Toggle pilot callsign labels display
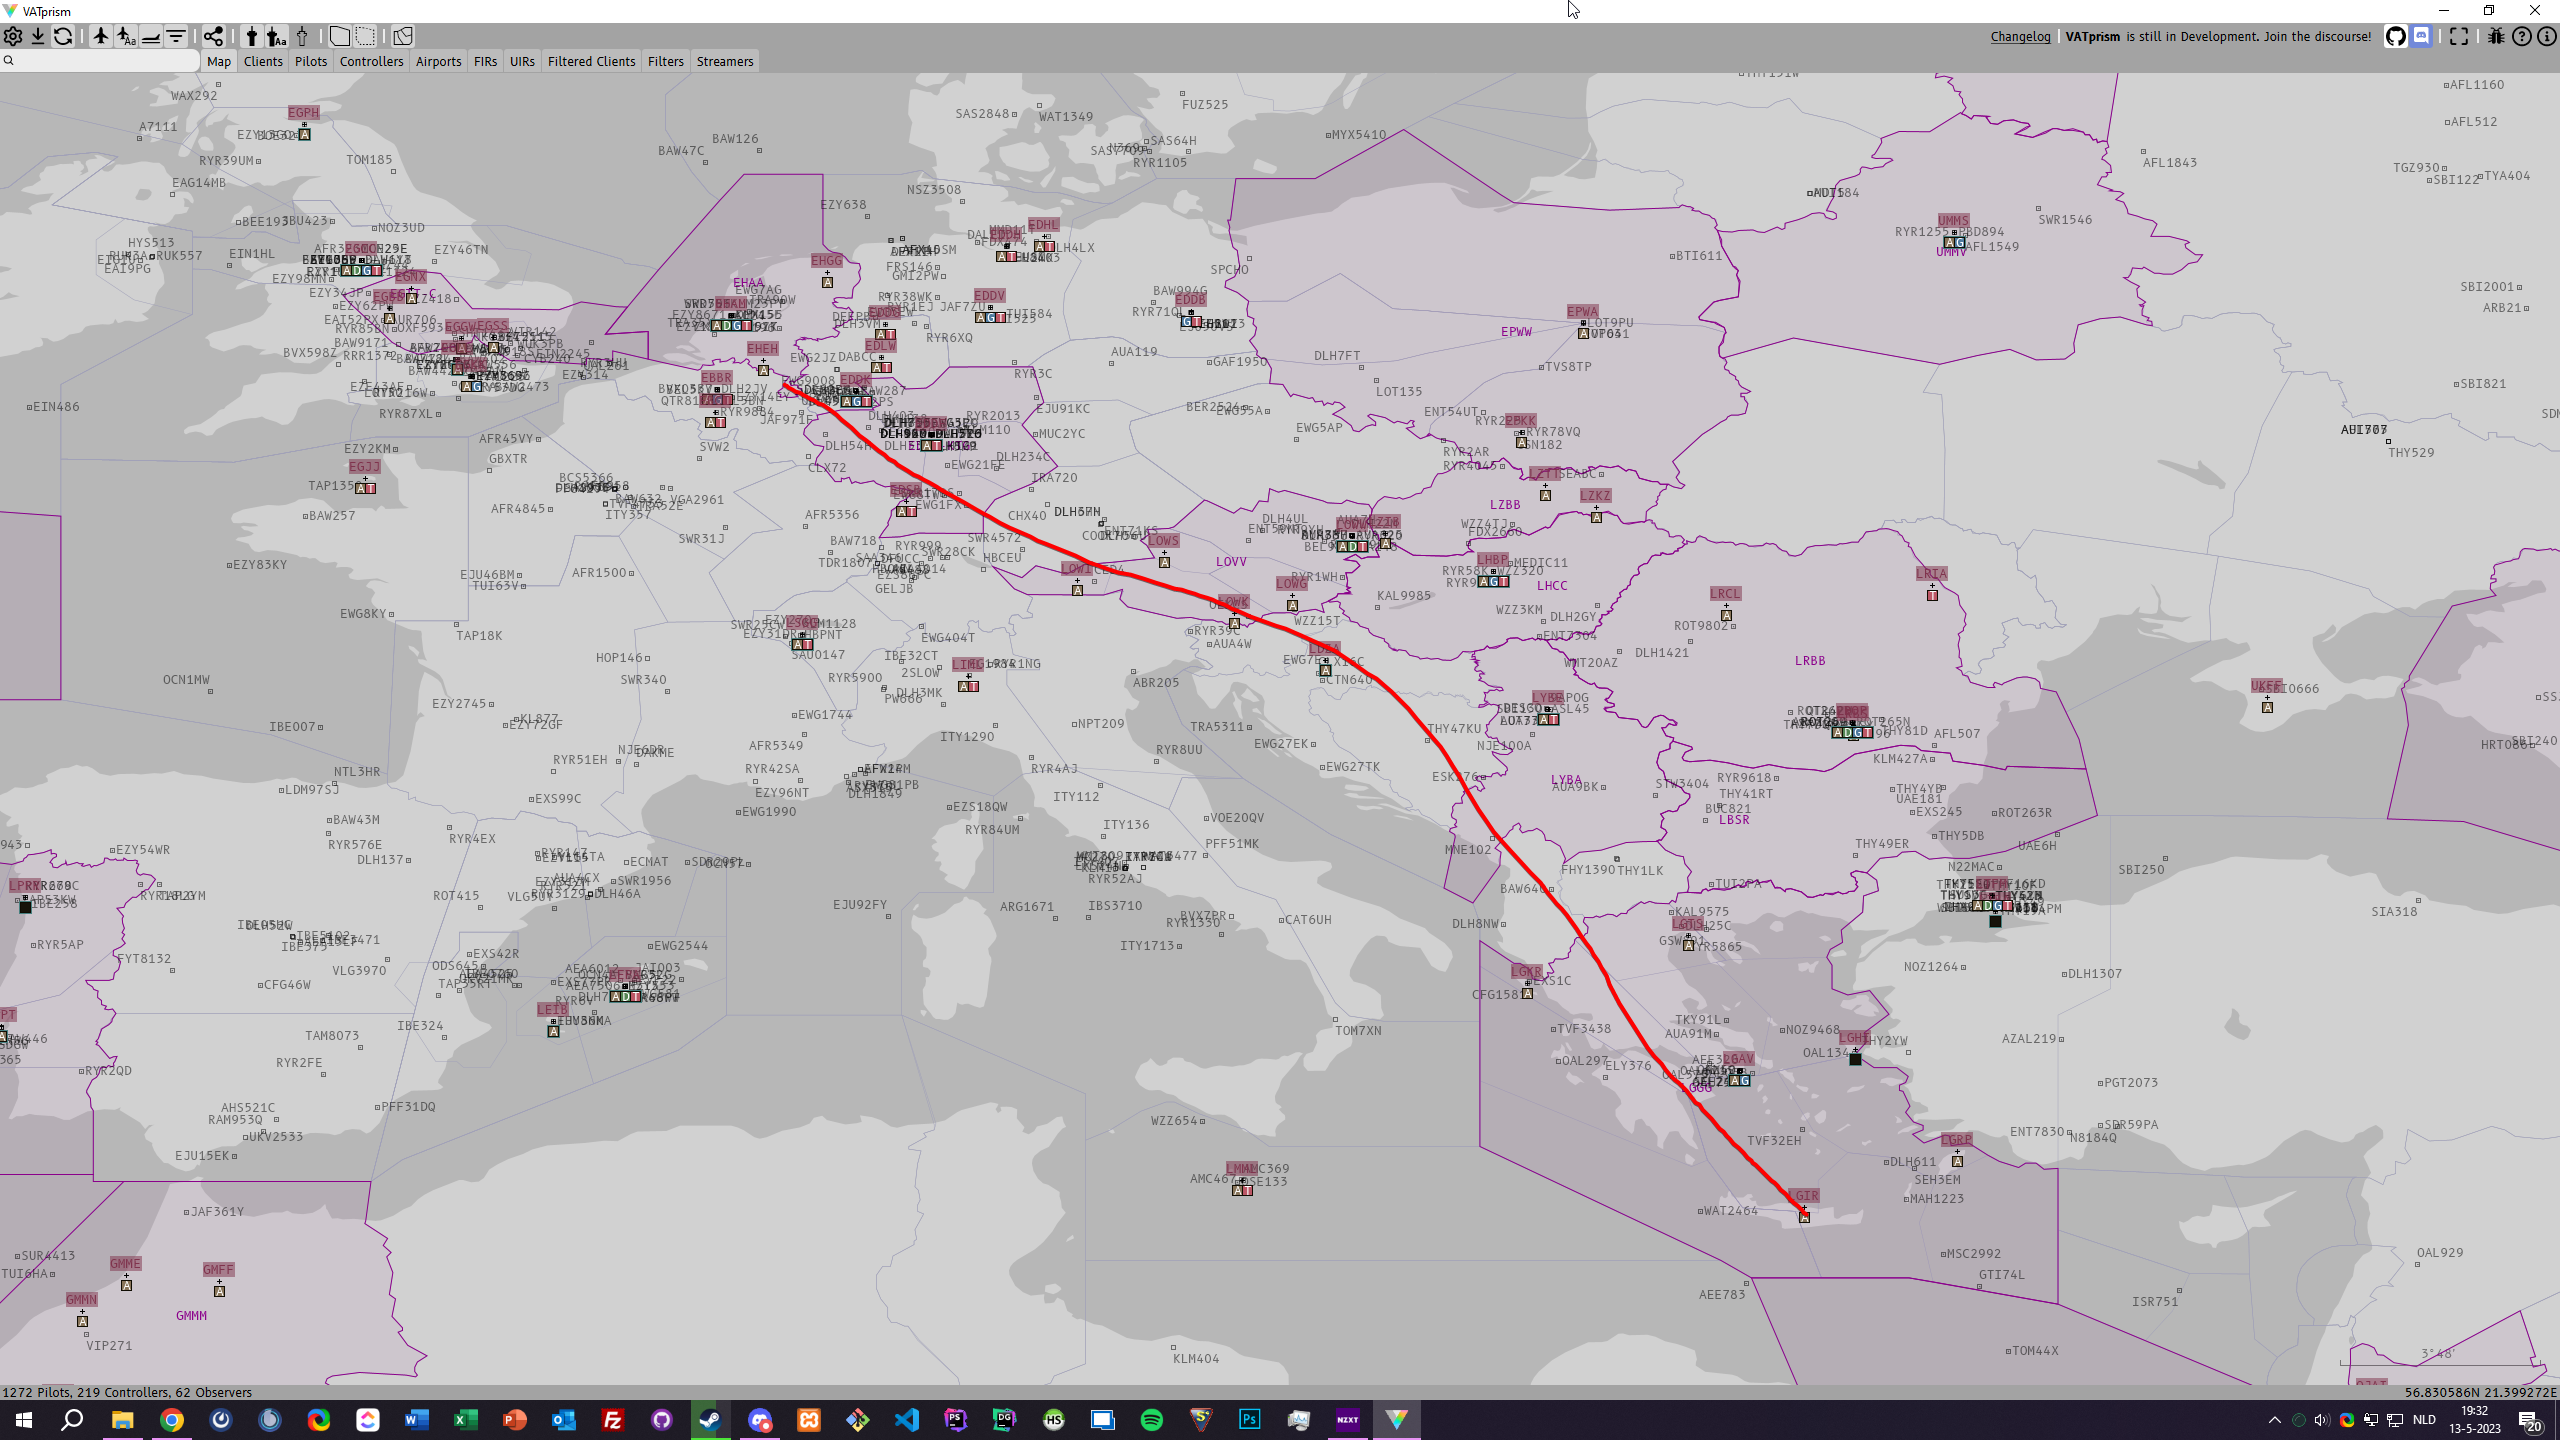Screen dimensions: 2560x1440 126,37
